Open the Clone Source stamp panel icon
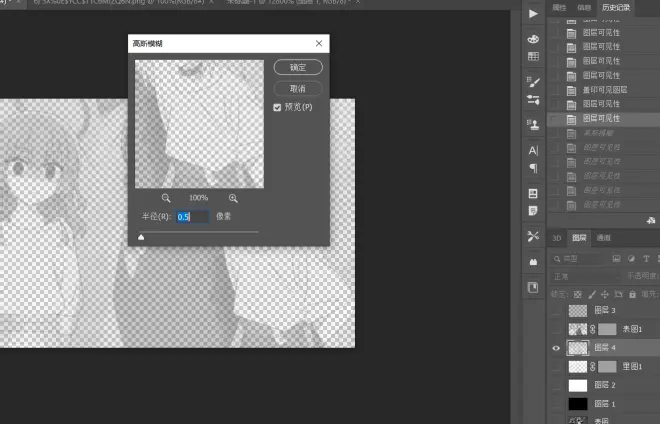Screen dimensions: 660x424 click(533, 125)
